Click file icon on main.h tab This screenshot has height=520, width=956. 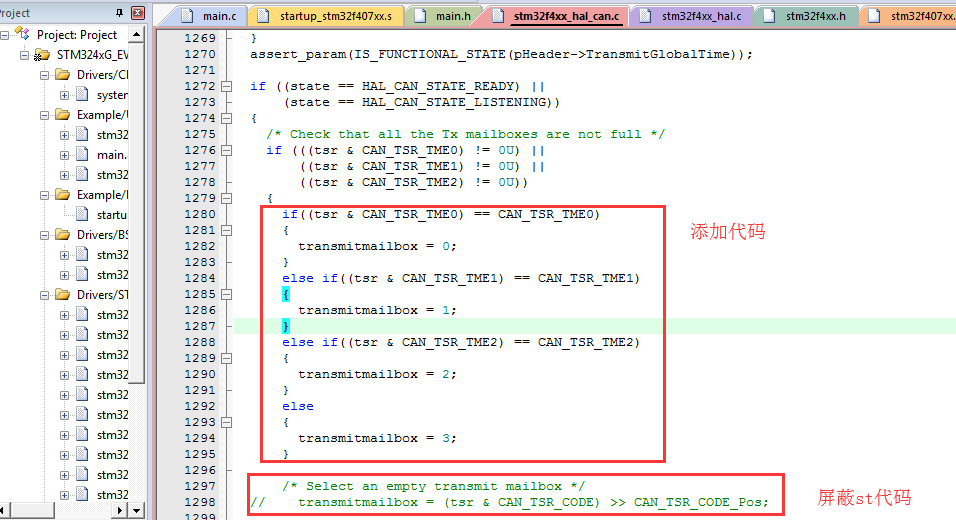pyautogui.click(x=420, y=16)
